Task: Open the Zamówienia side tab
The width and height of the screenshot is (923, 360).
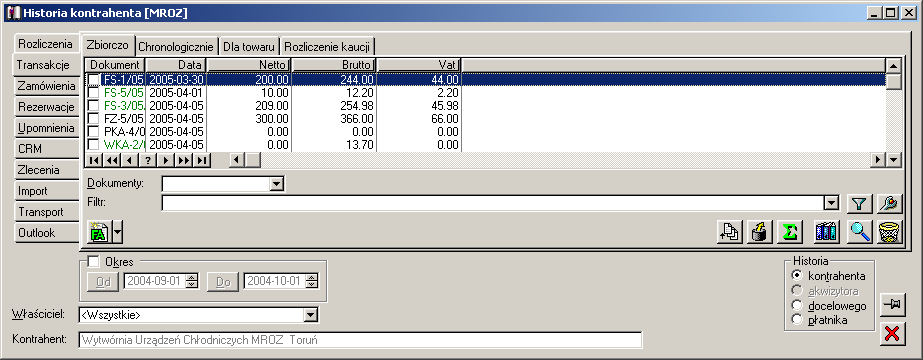Action: click(47, 86)
